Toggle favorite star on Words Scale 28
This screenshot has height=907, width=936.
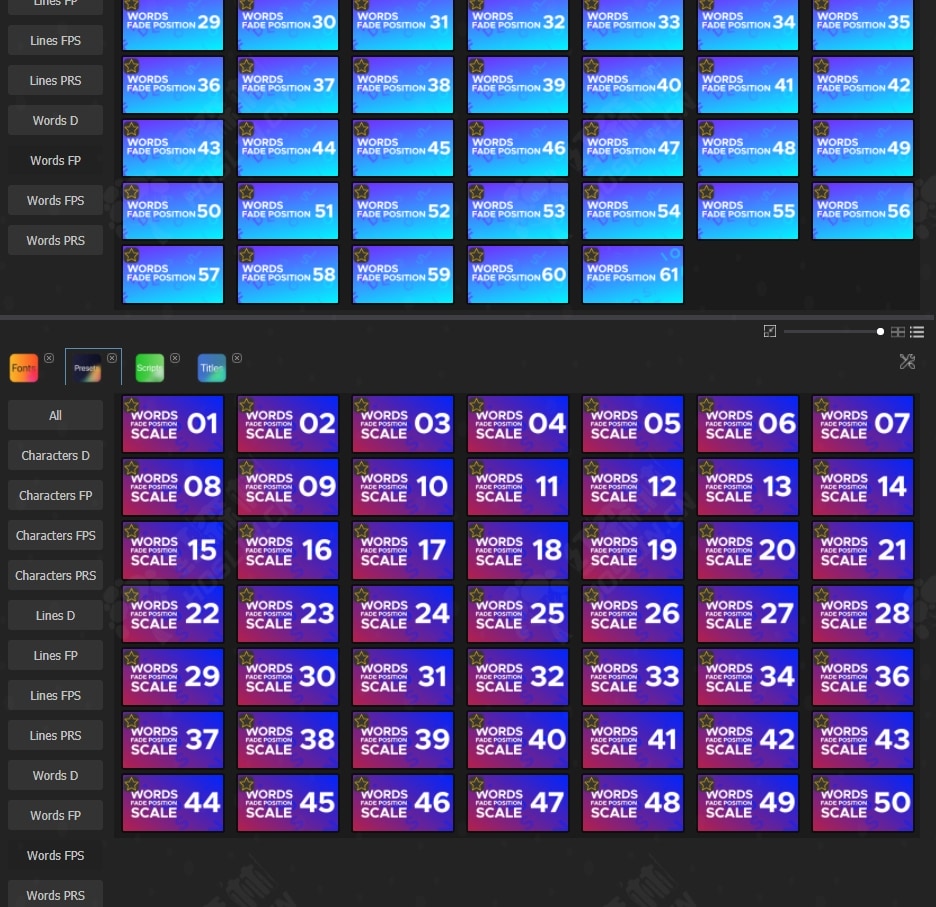[x=821, y=595]
